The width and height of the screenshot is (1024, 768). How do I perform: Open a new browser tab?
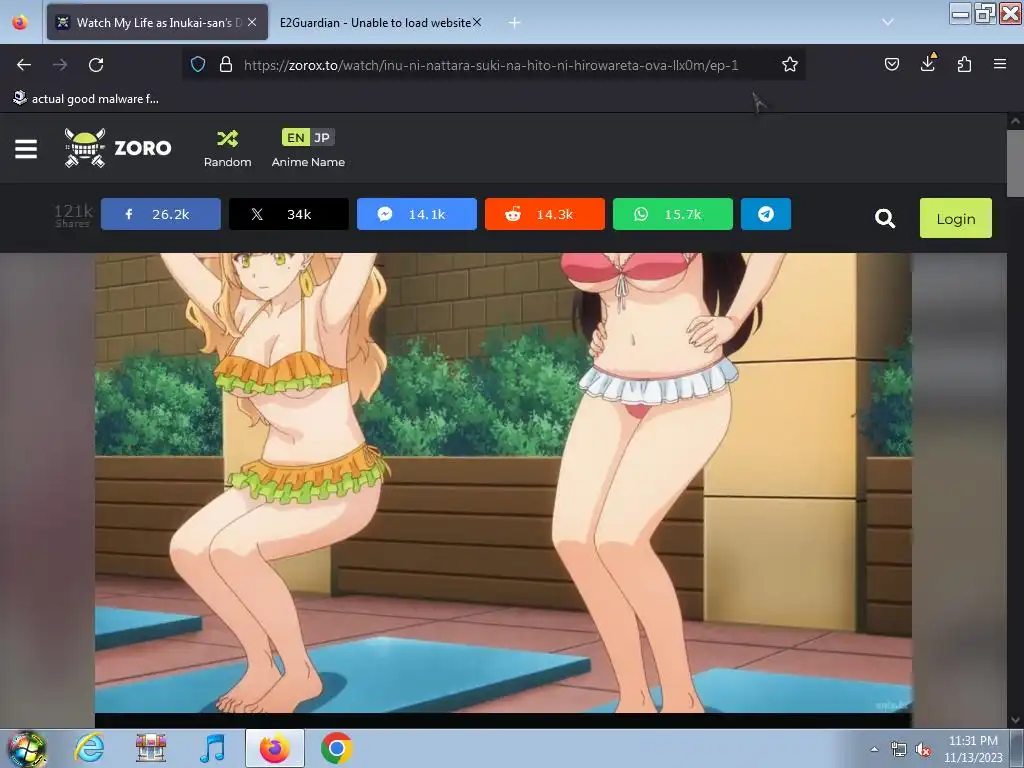(x=515, y=23)
